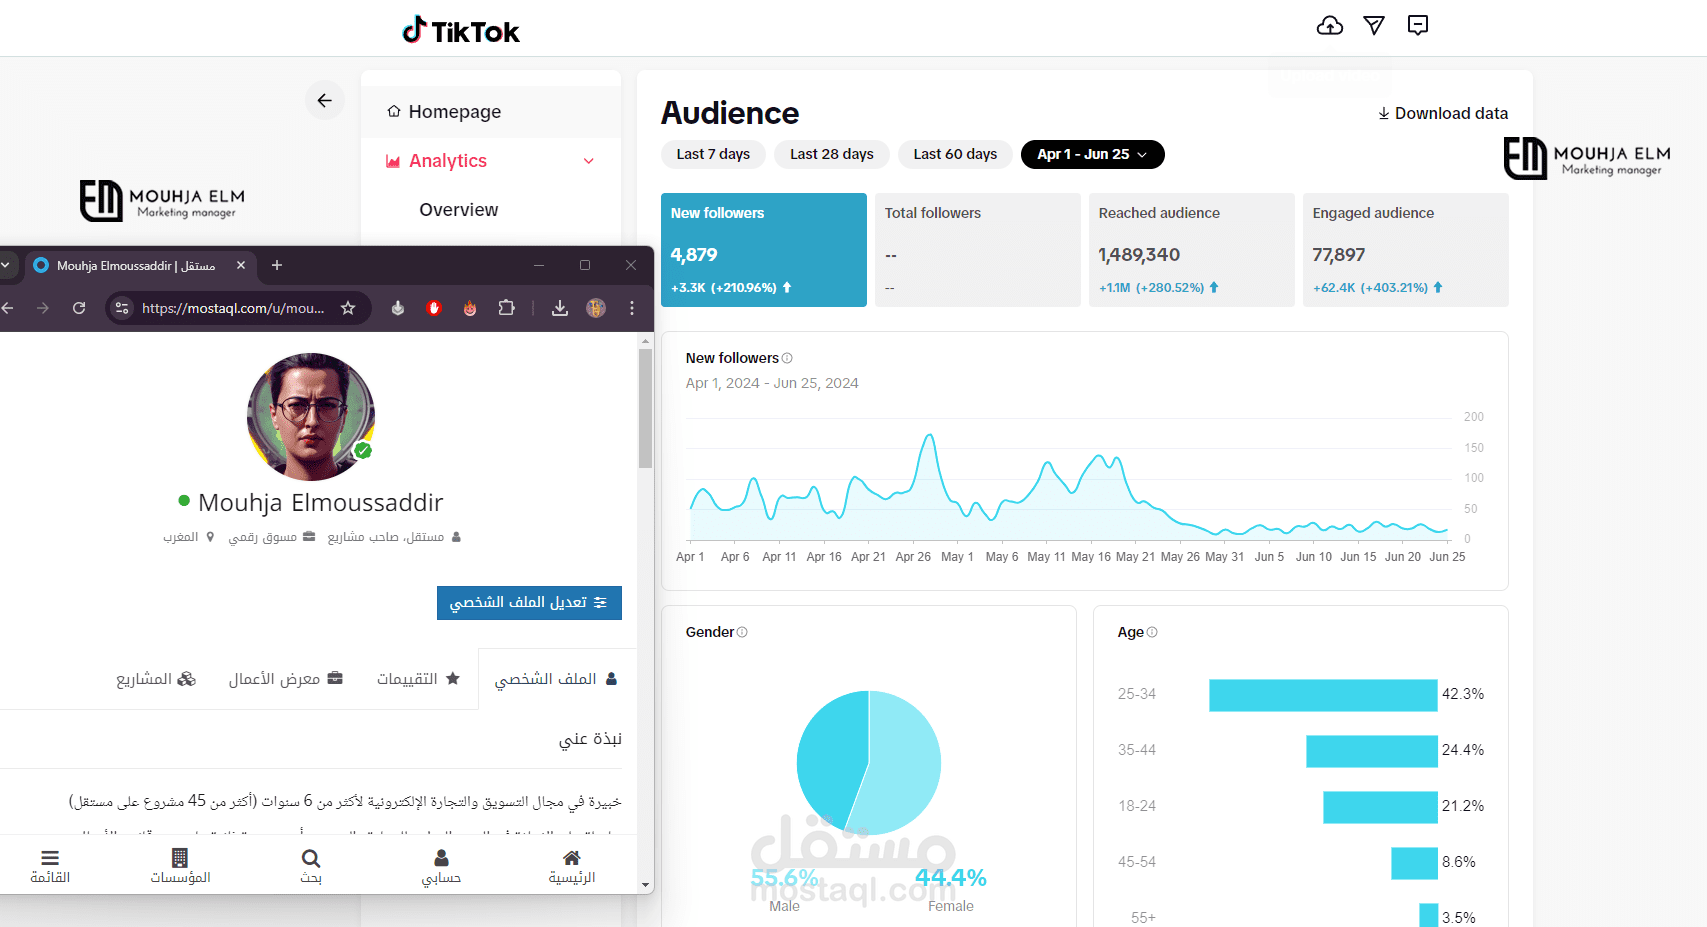Screen dimensions: 1707x927
Task: Select the Total followers metric card
Action: [x=978, y=250]
